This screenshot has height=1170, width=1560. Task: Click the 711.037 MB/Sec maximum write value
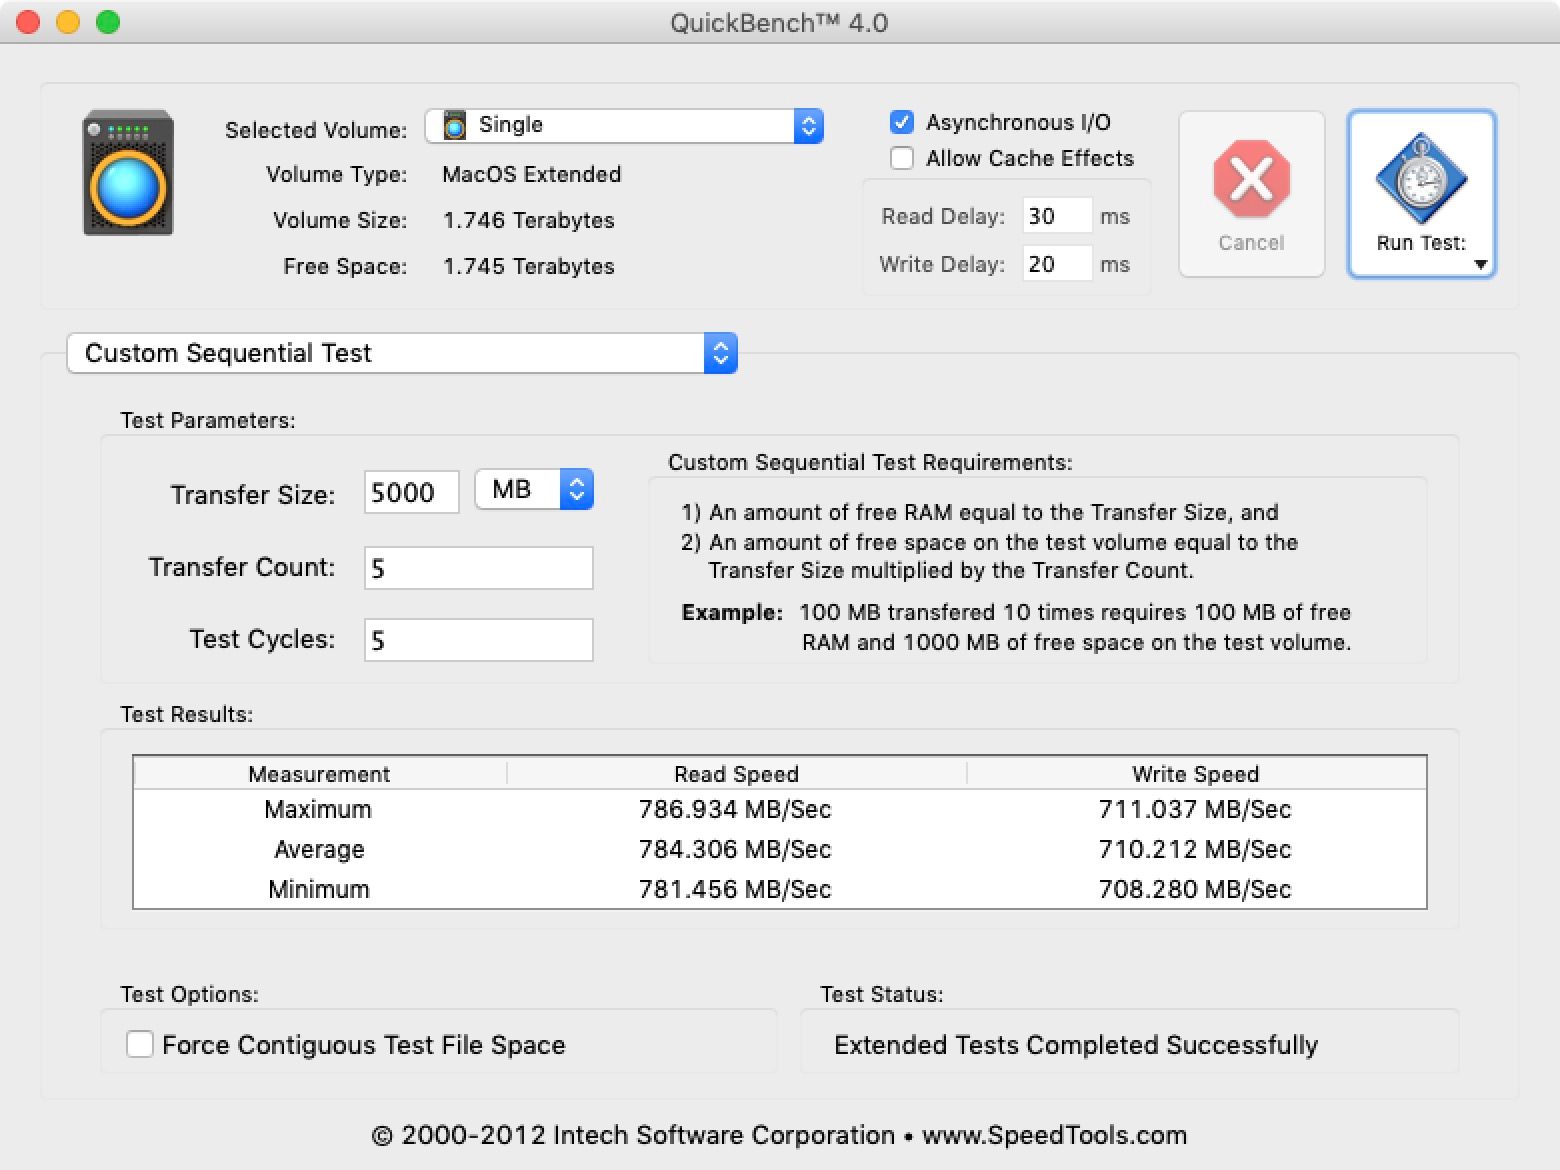tap(1195, 809)
